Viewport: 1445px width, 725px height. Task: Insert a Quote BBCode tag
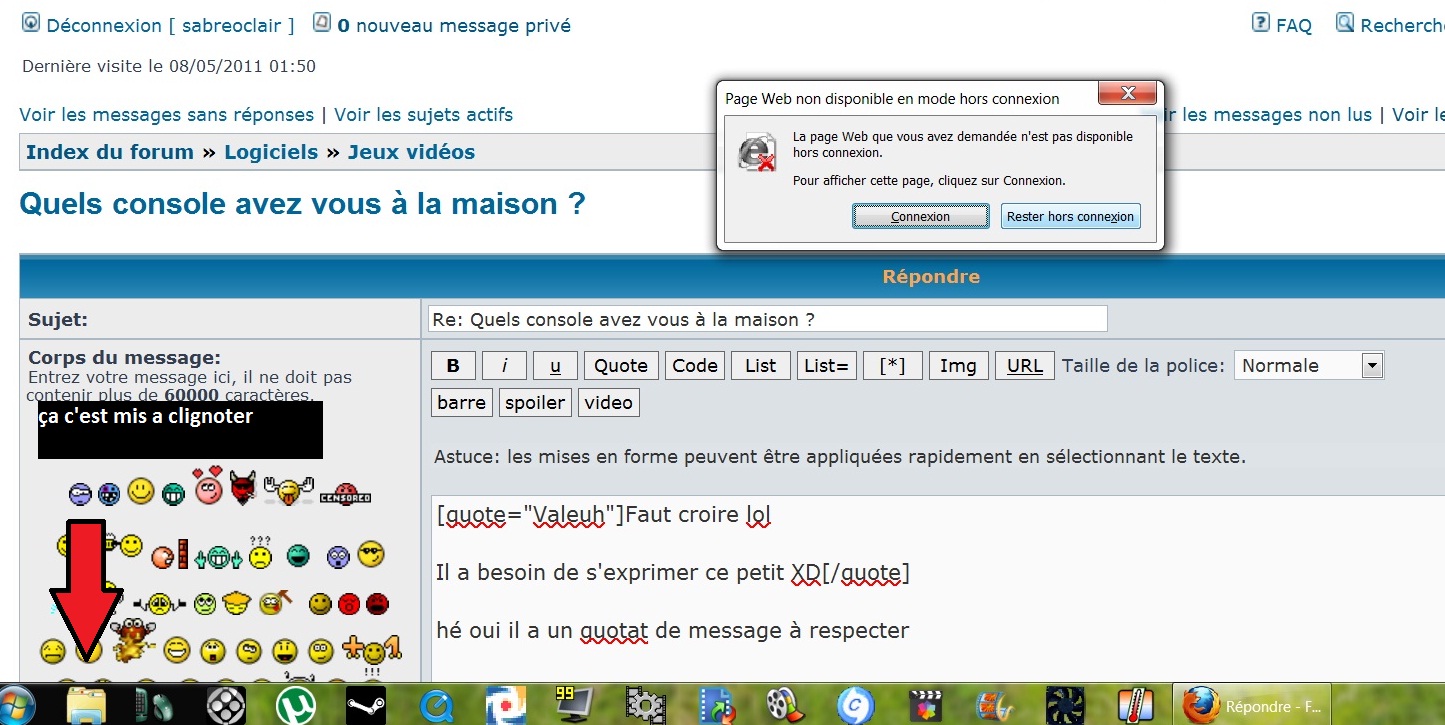click(x=621, y=366)
